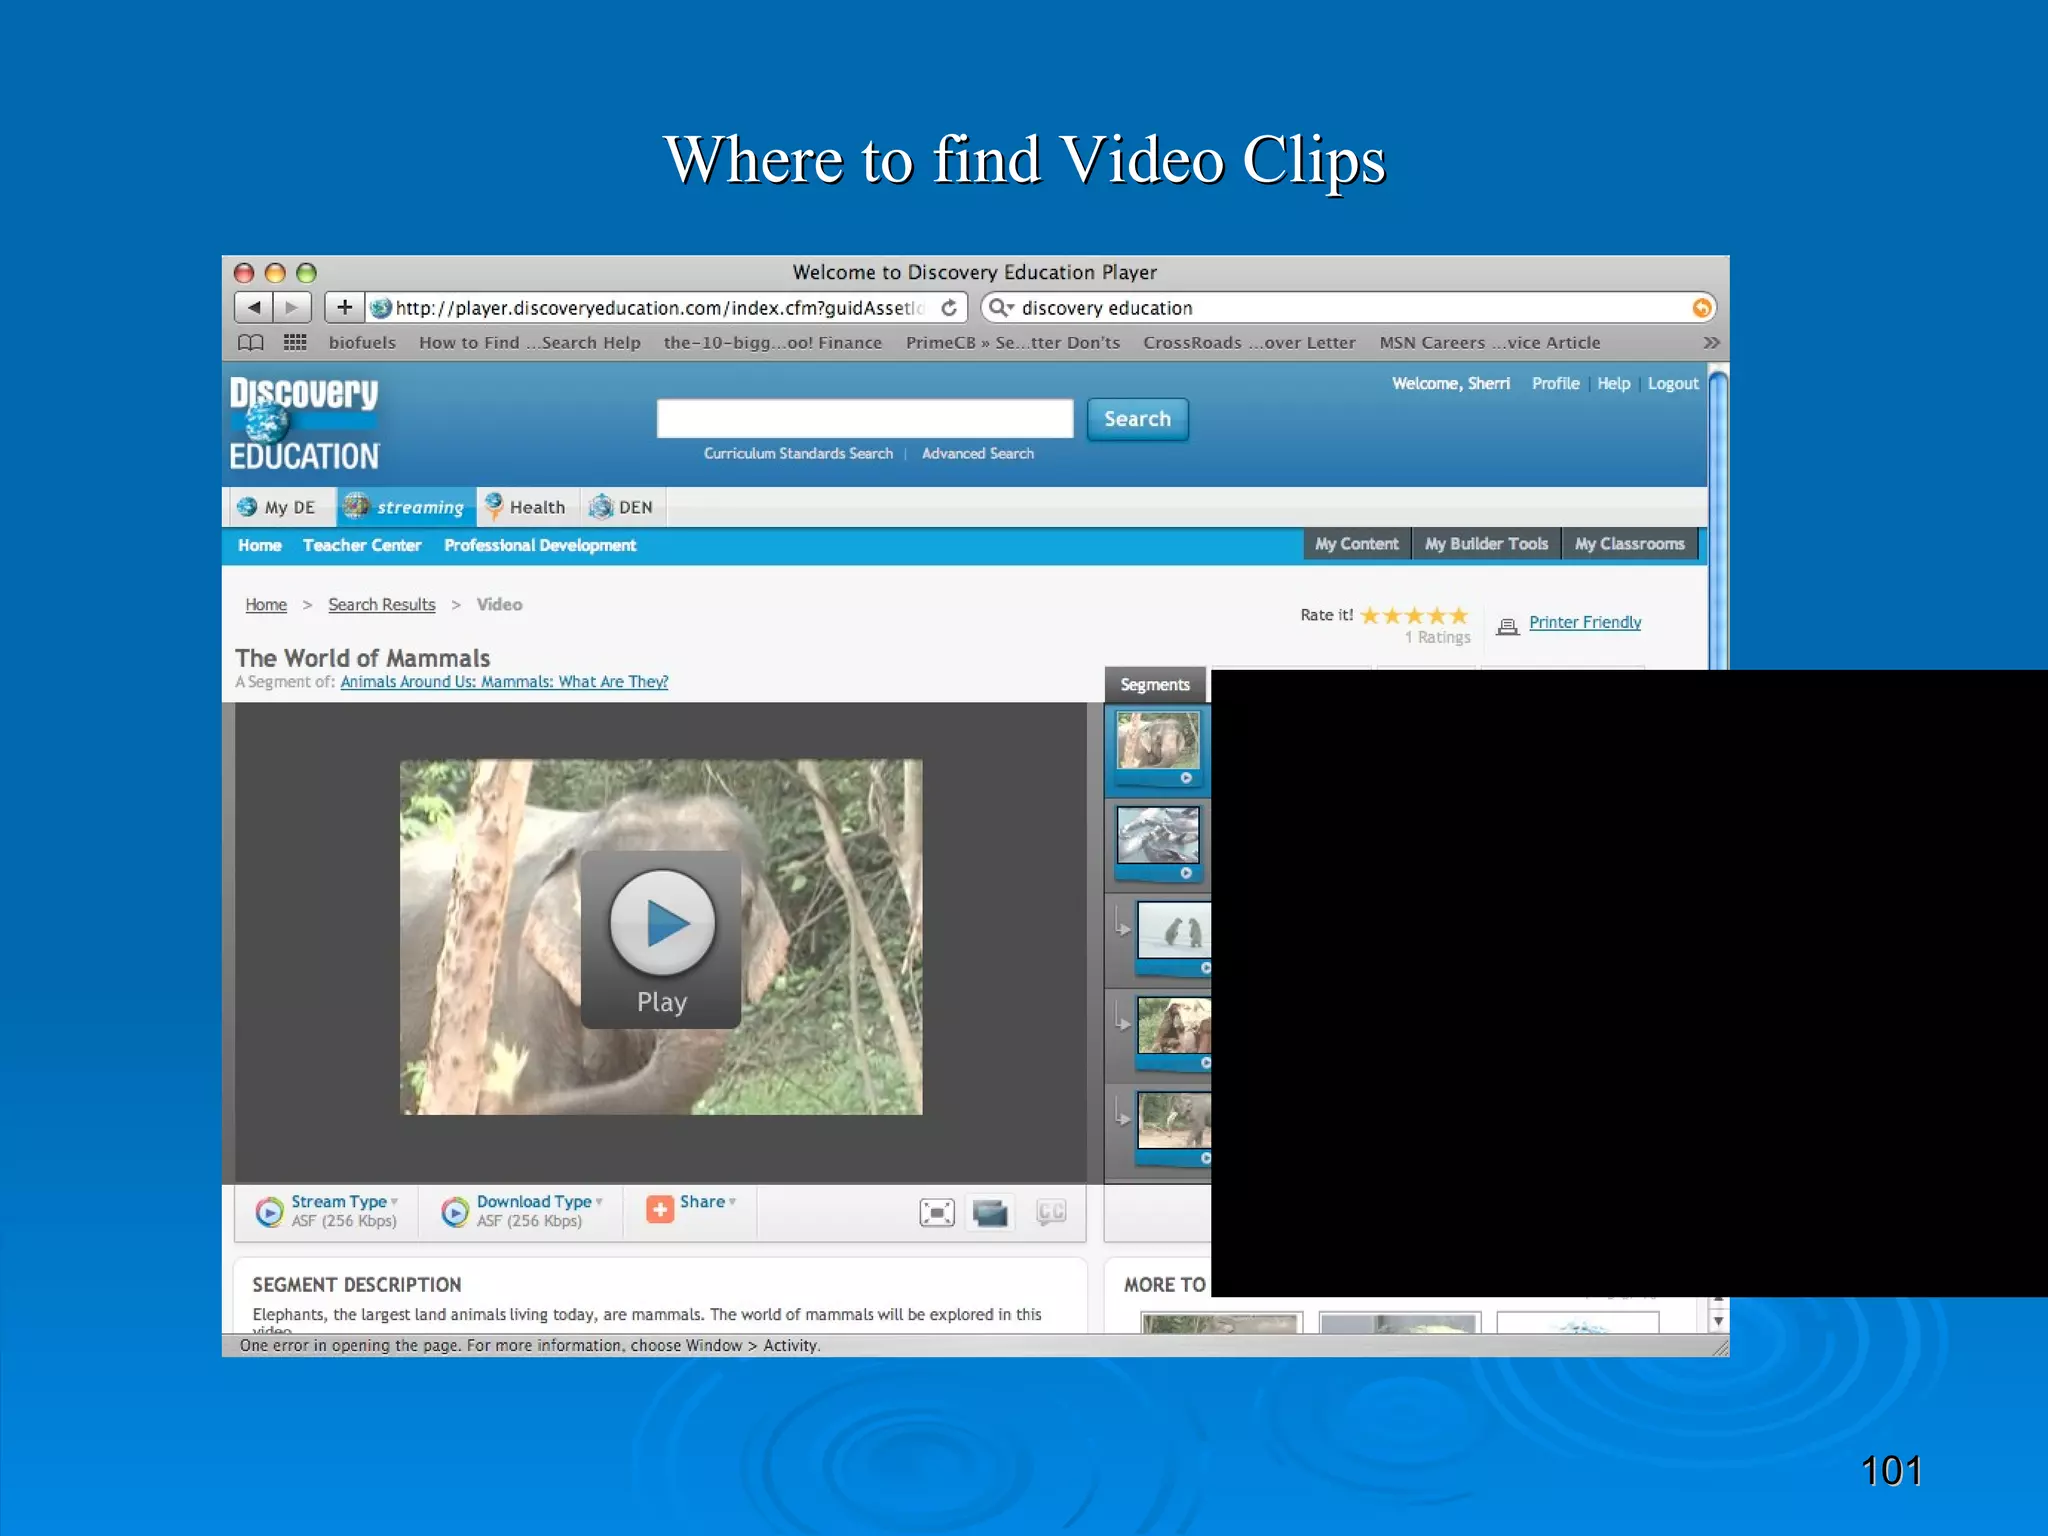
Task: Rate the video with the fifth star
Action: [1459, 615]
